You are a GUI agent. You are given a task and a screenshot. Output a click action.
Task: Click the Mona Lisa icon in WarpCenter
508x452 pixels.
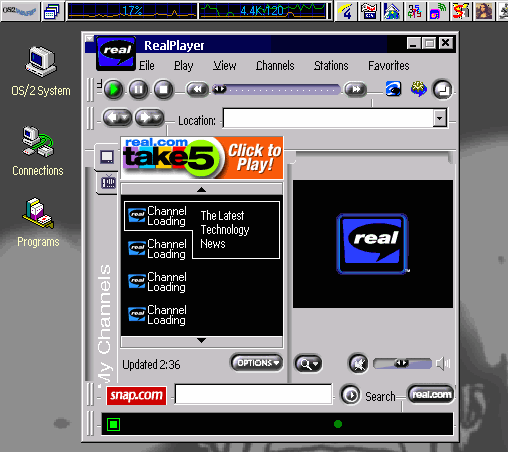tap(483, 11)
